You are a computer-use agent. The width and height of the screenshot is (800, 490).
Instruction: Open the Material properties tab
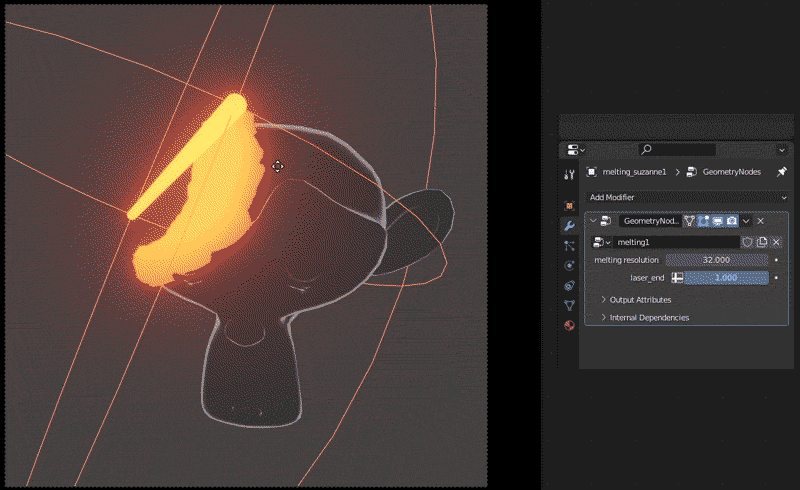point(569,325)
